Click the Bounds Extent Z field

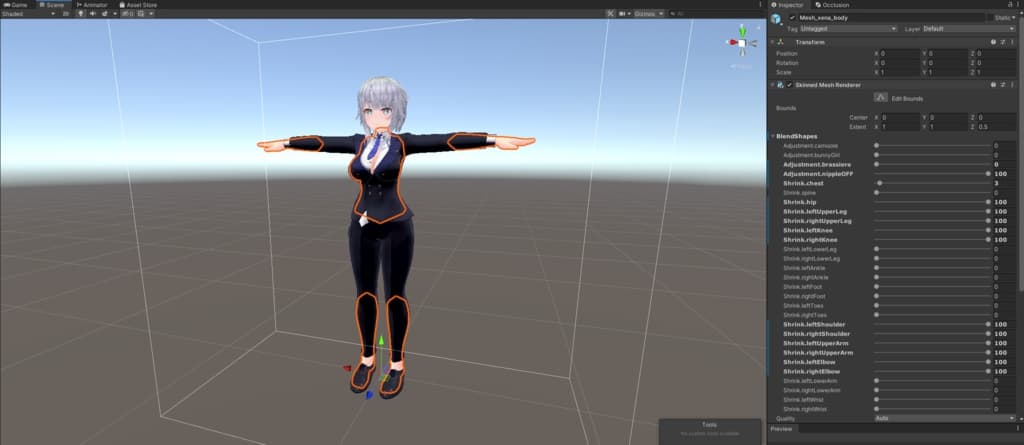click(x=996, y=126)
